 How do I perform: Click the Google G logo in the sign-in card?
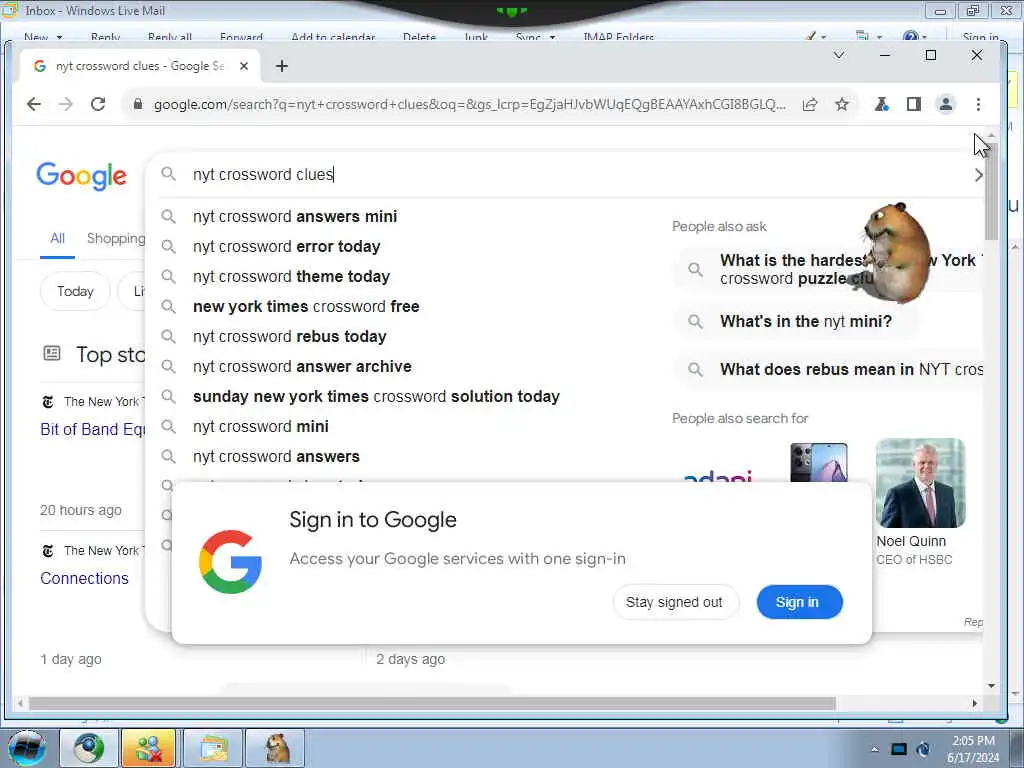click(x=230, y=562)
